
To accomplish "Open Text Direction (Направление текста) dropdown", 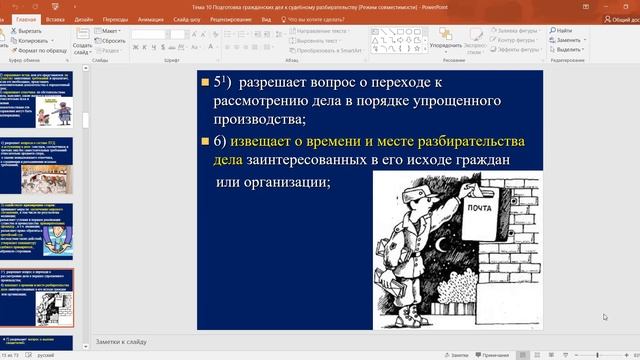I will coord(319,31).
